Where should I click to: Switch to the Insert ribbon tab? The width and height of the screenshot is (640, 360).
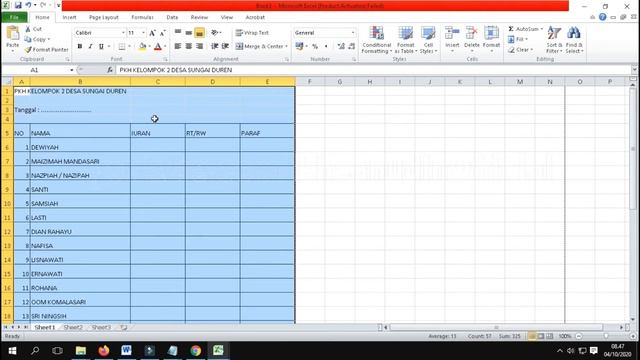69,18
